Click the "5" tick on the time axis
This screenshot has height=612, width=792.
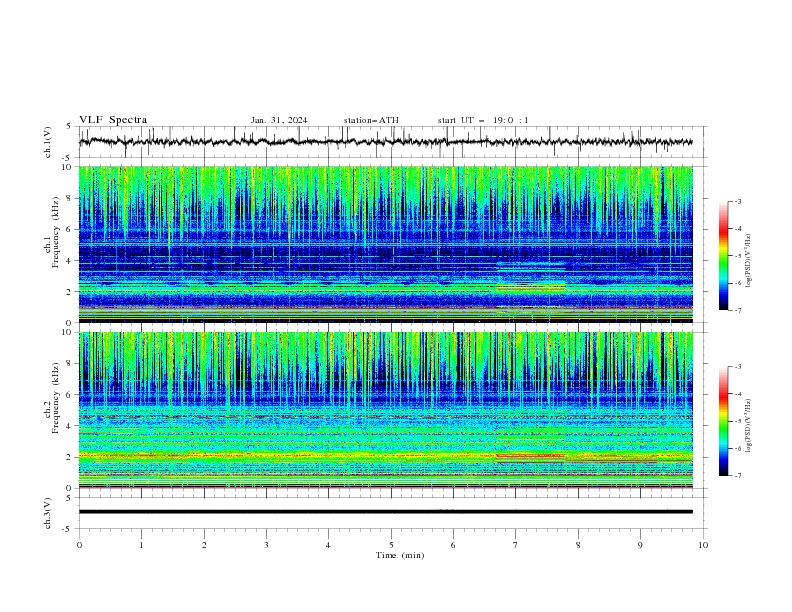pyautogui.click(x=391, y=545)
